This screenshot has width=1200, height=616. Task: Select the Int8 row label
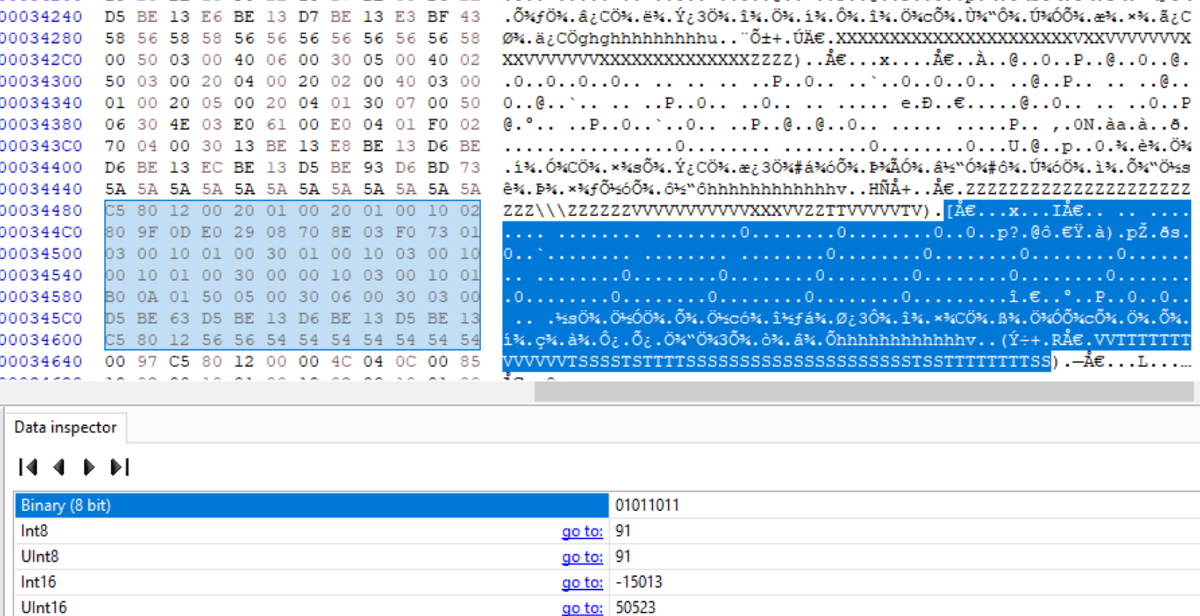(x=34, y=531)
